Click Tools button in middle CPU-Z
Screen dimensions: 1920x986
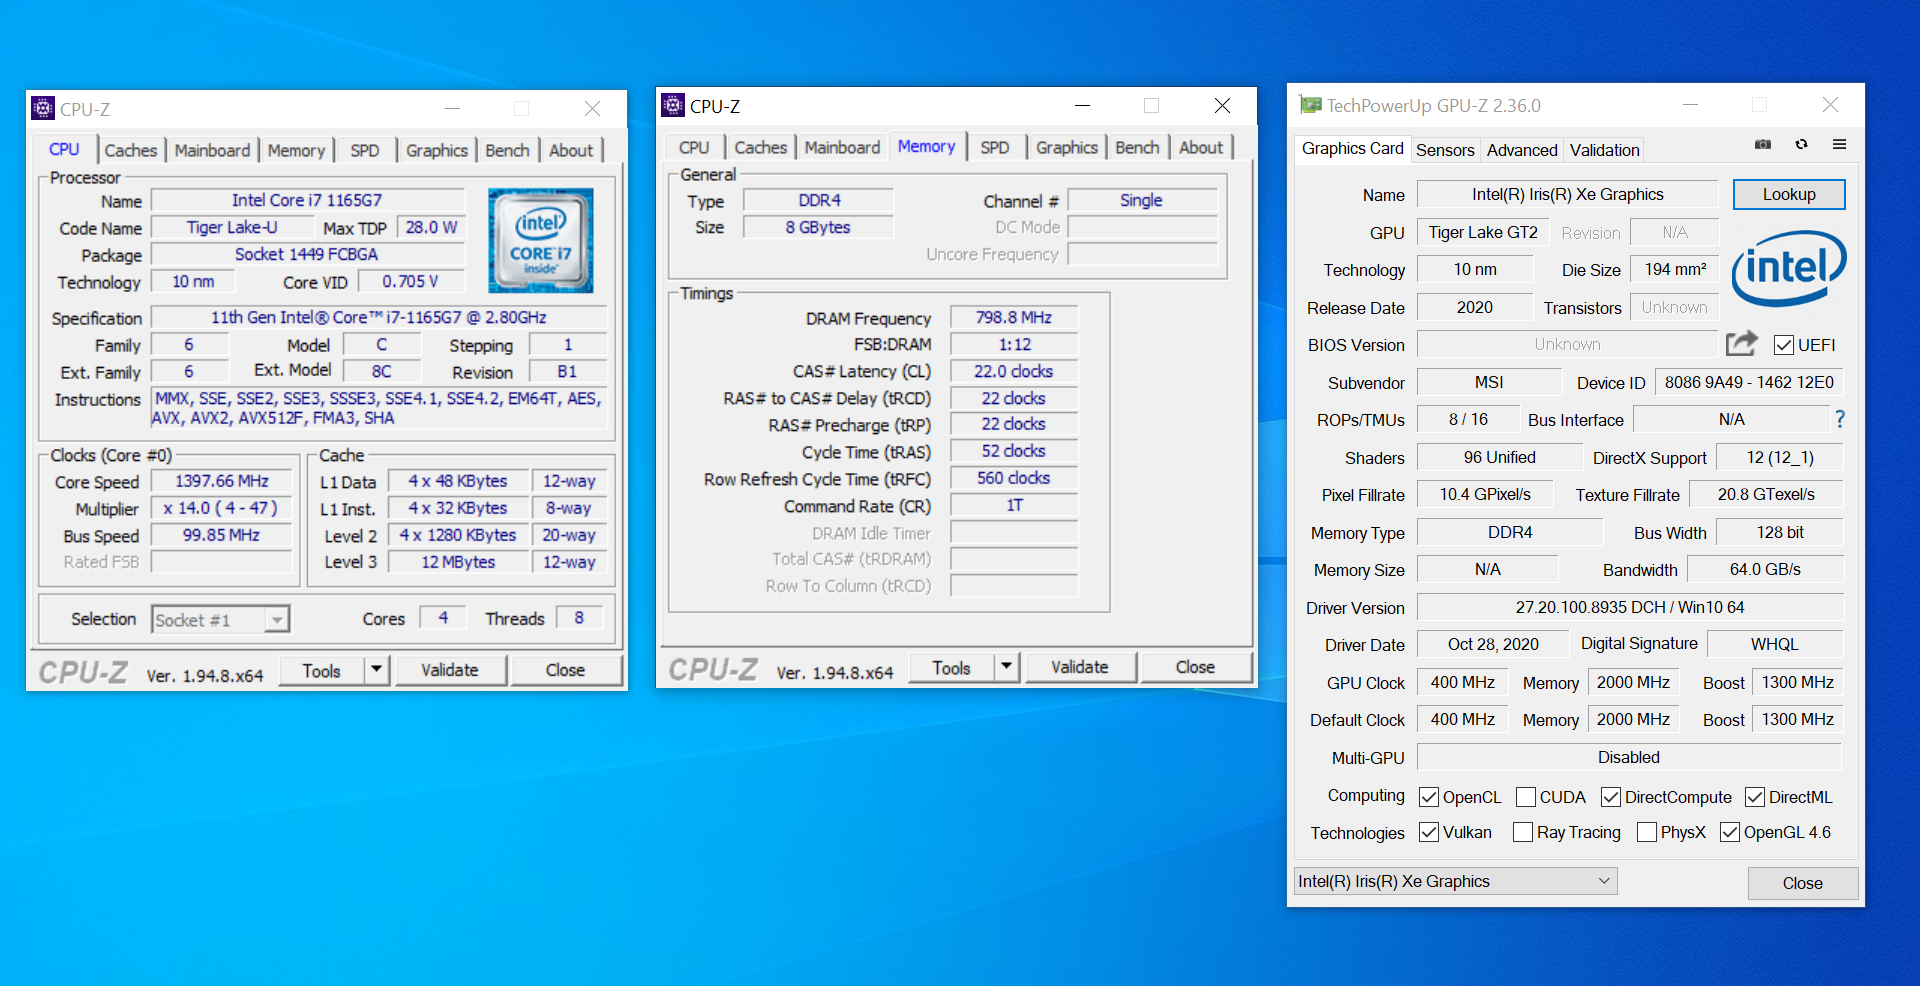pyautogui.click(x=951, y=667)
